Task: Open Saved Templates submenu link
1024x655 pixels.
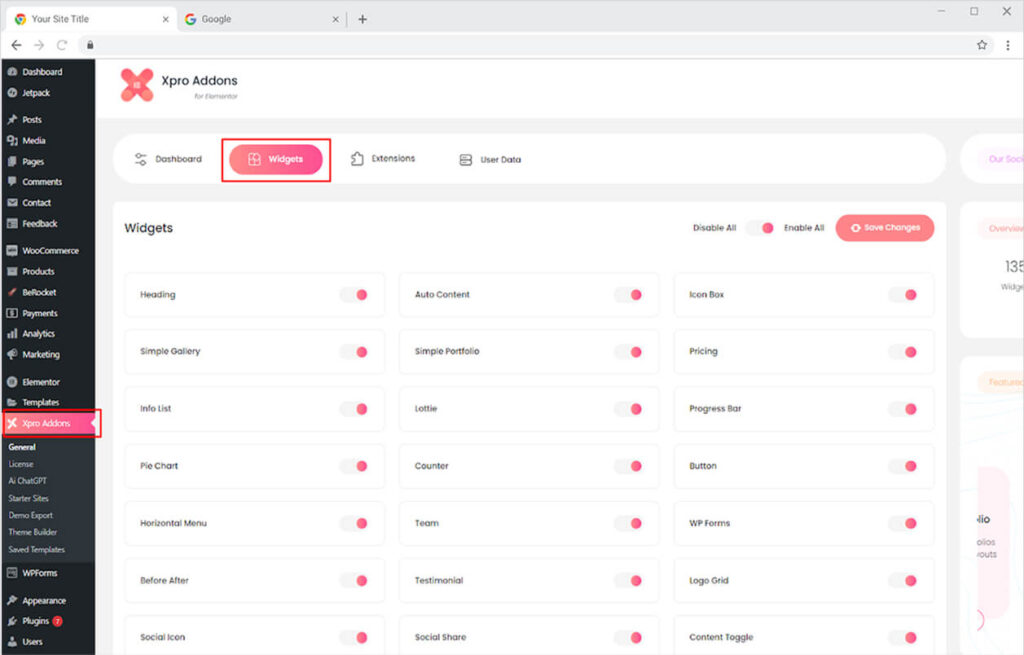Action: click(x=37, y=550)
